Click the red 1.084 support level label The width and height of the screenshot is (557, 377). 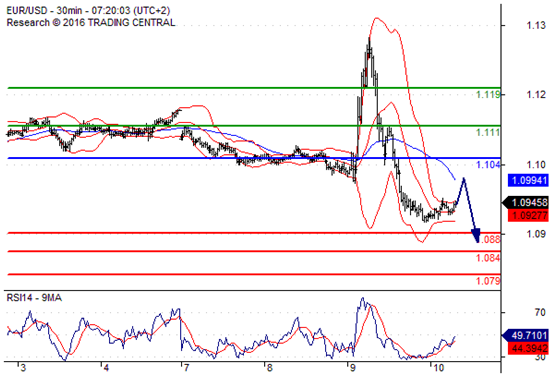[488, 258]
